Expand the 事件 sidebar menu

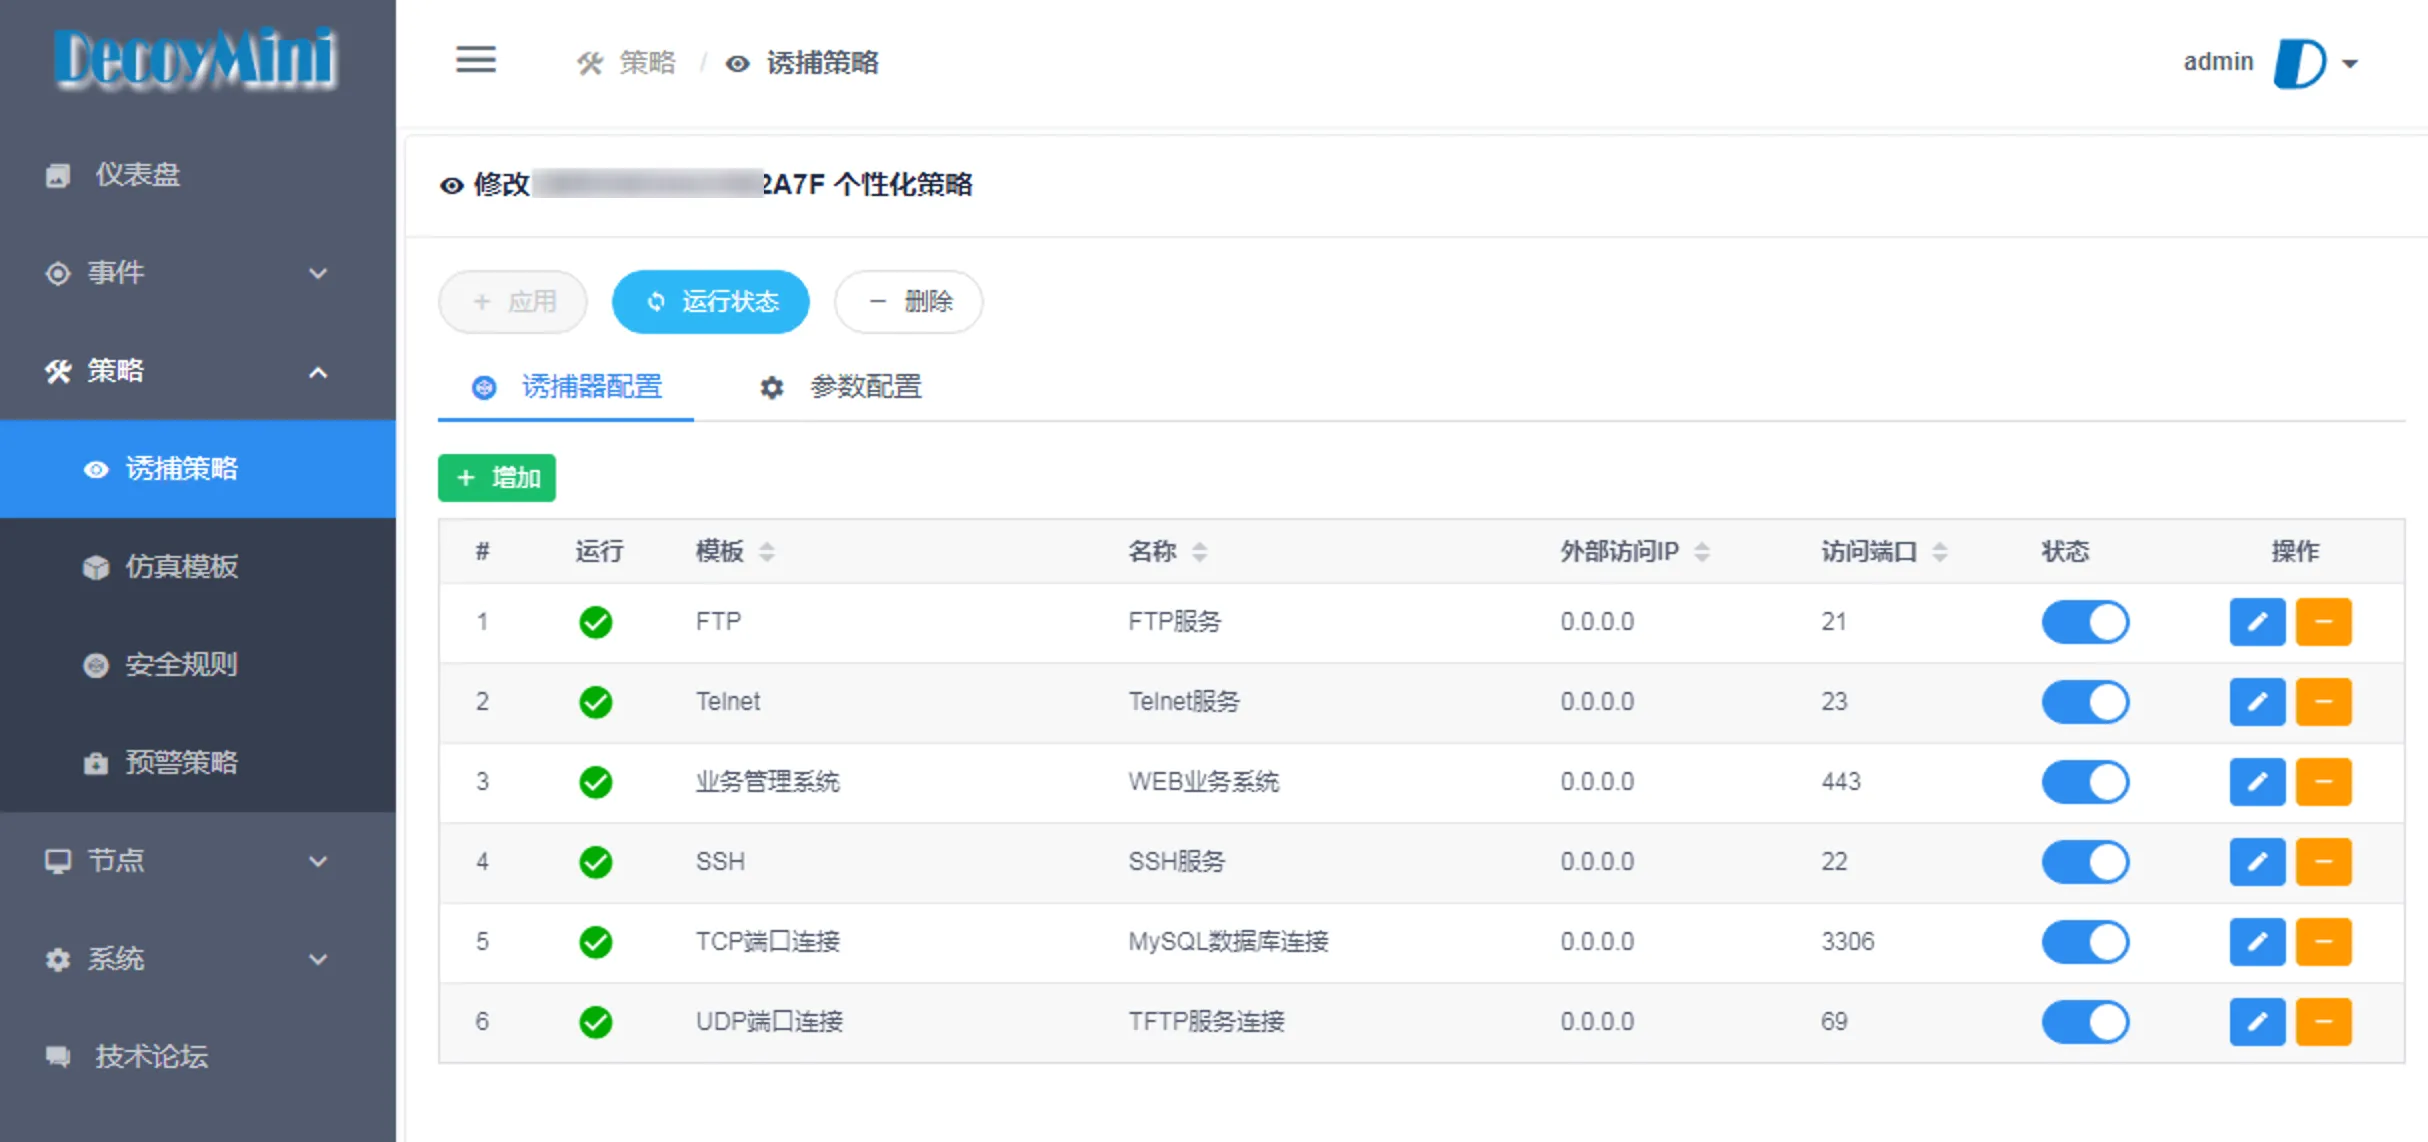tap(198, 272)
